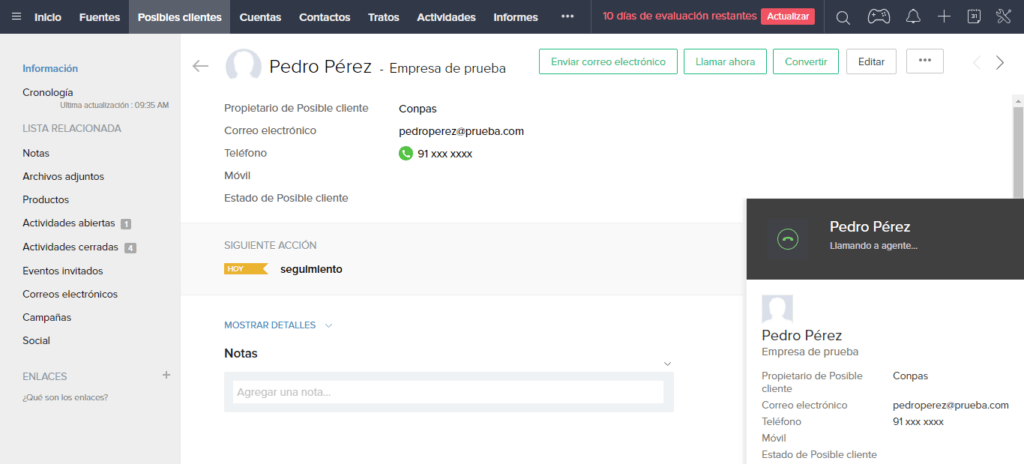Click the Actualizar upgrade button
1024x464 pixels.
click(788, 17)
